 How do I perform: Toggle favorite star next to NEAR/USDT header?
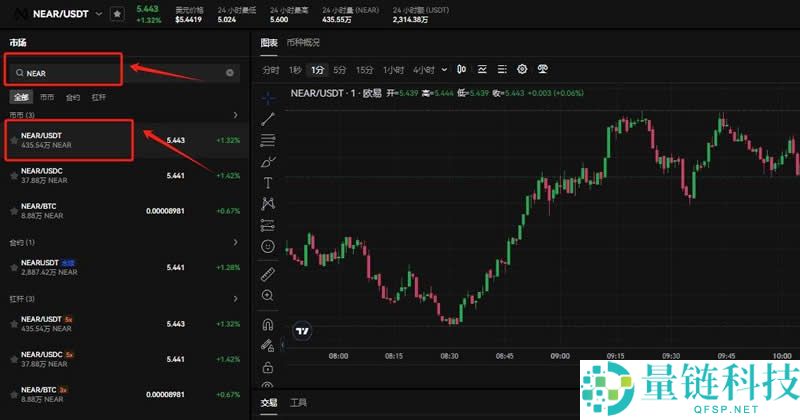coord(117,14)
